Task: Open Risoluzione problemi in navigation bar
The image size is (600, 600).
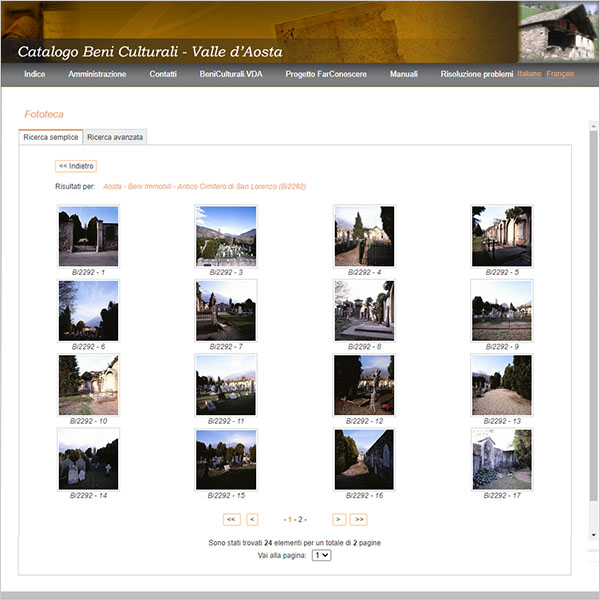Action: tap(477, 74)
